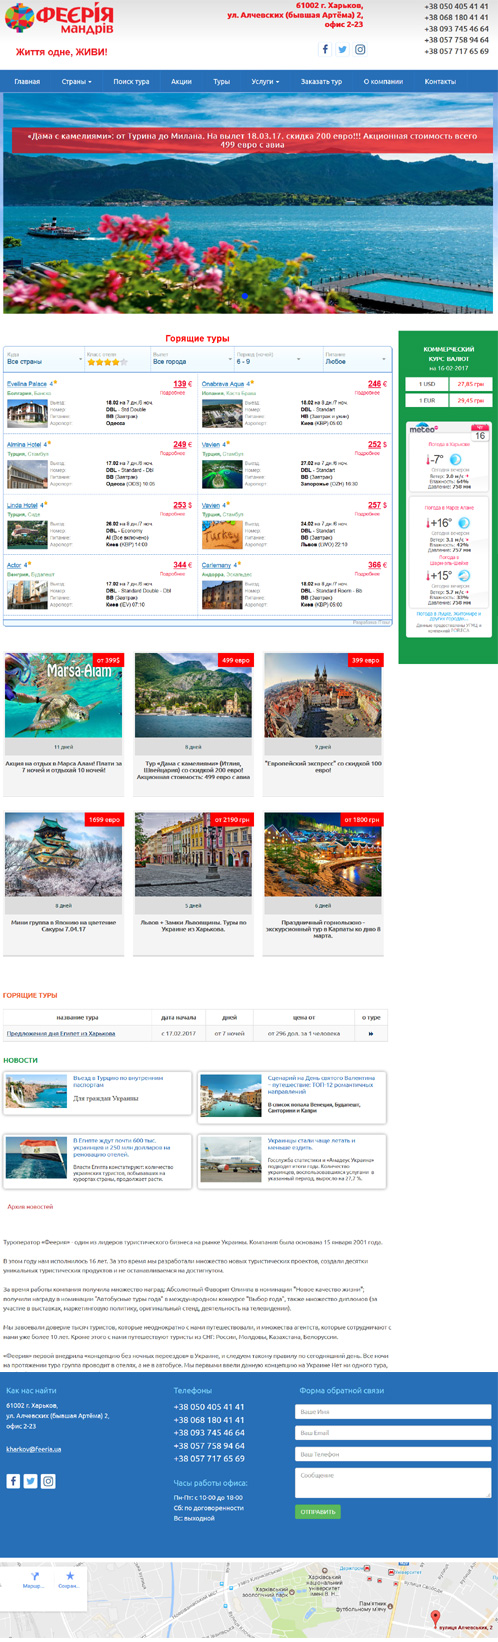The image size is (498, 1642).
Task: Select hotel class stars filter
Action: pos(117,358)
